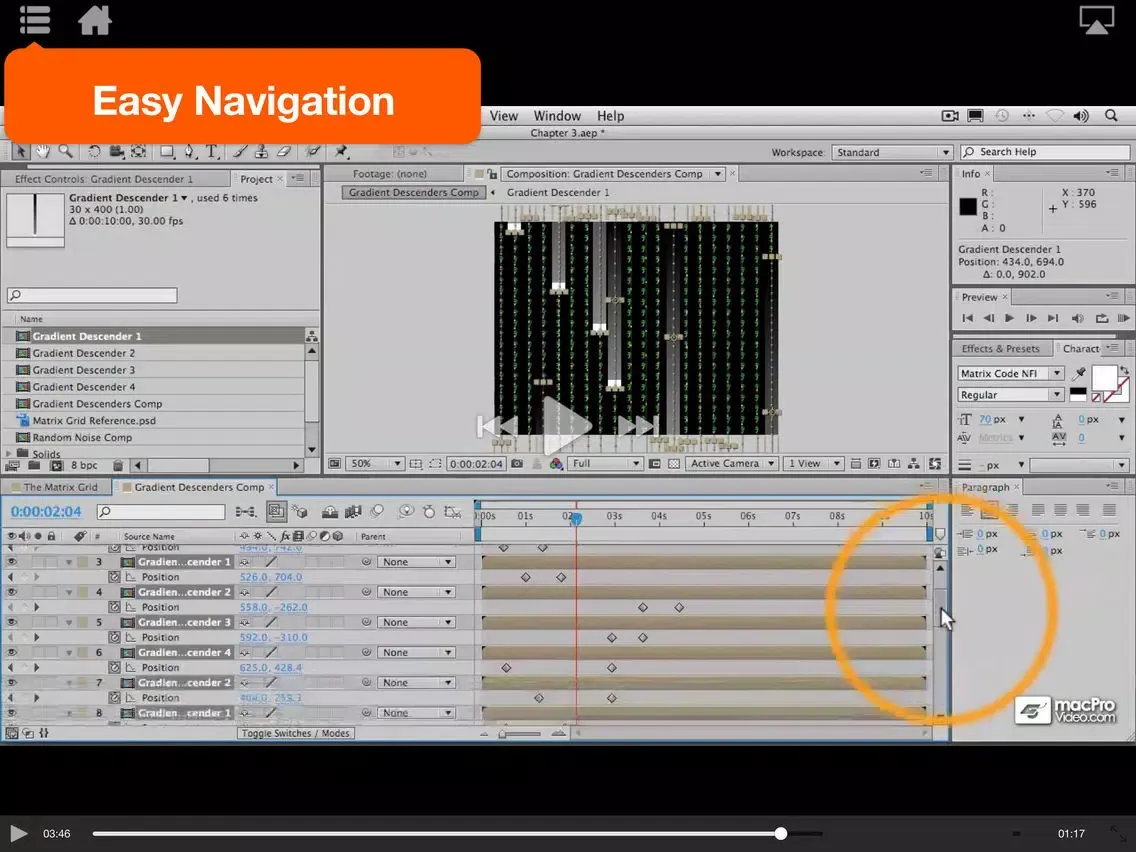Toggle visibility eye for layer 3
The width and height of the screenshot is (1136, 852).
12,562
